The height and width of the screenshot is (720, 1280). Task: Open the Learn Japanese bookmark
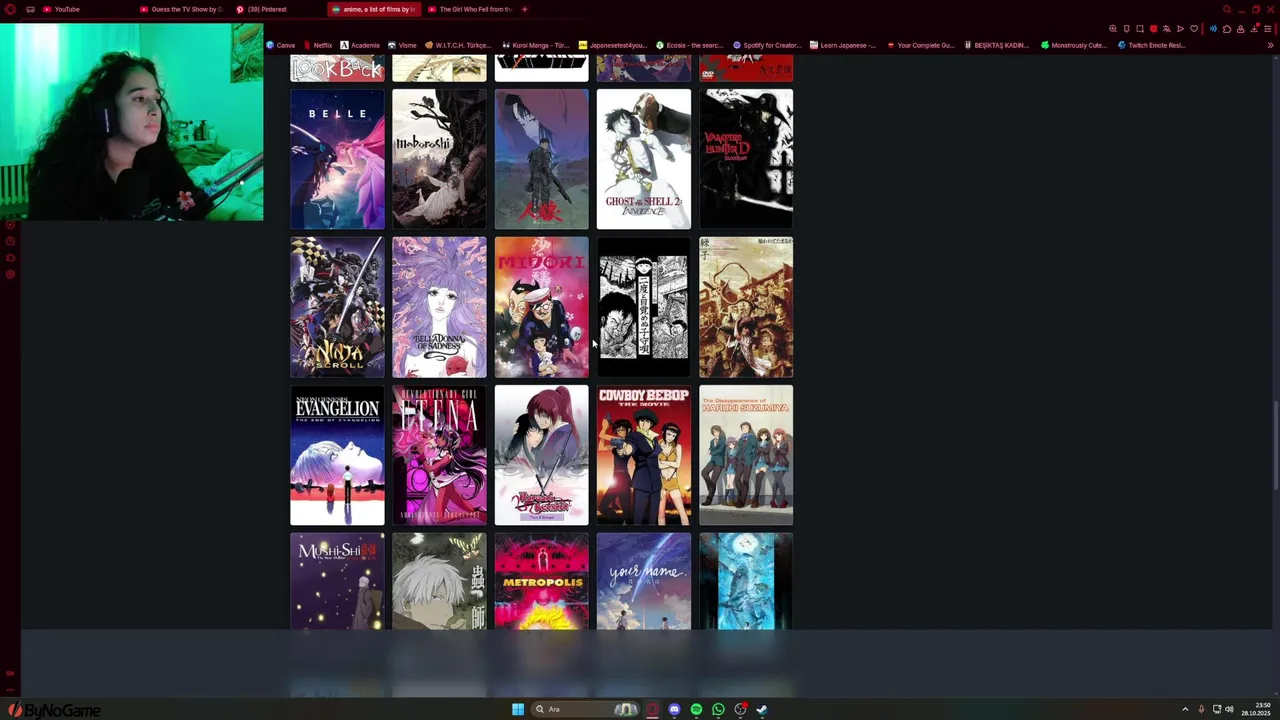[x=843, y=45]
